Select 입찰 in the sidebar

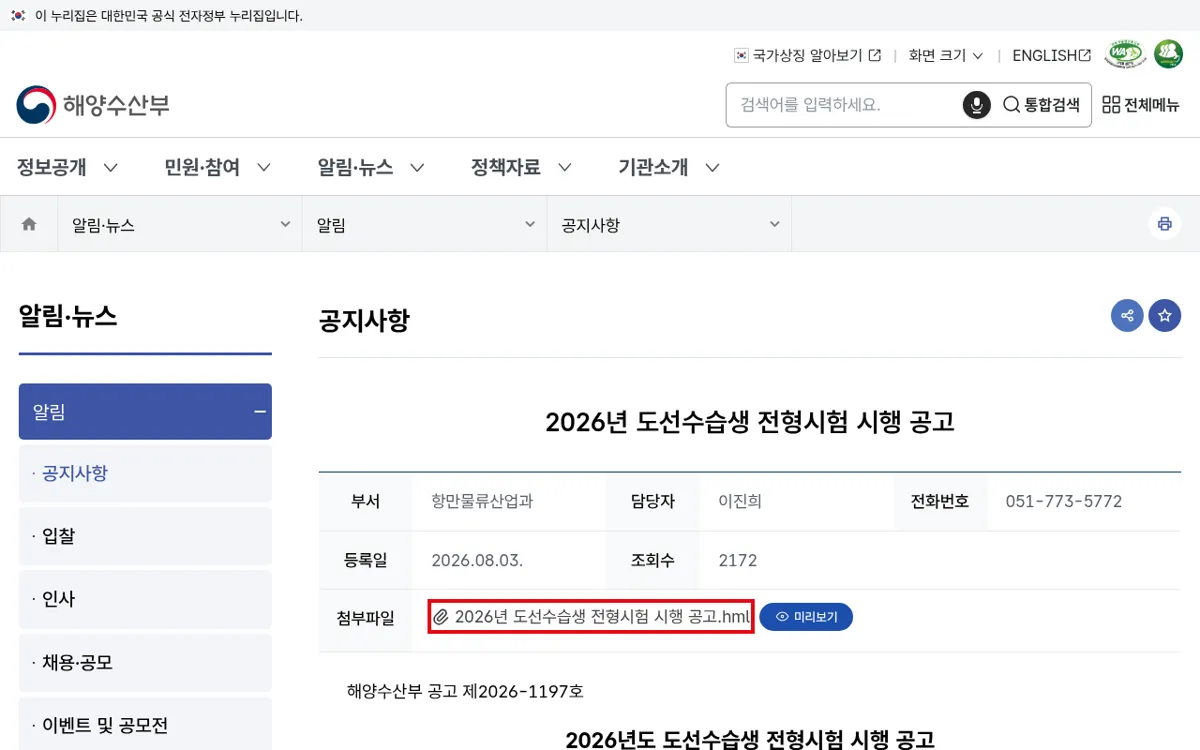coord(145,536)
